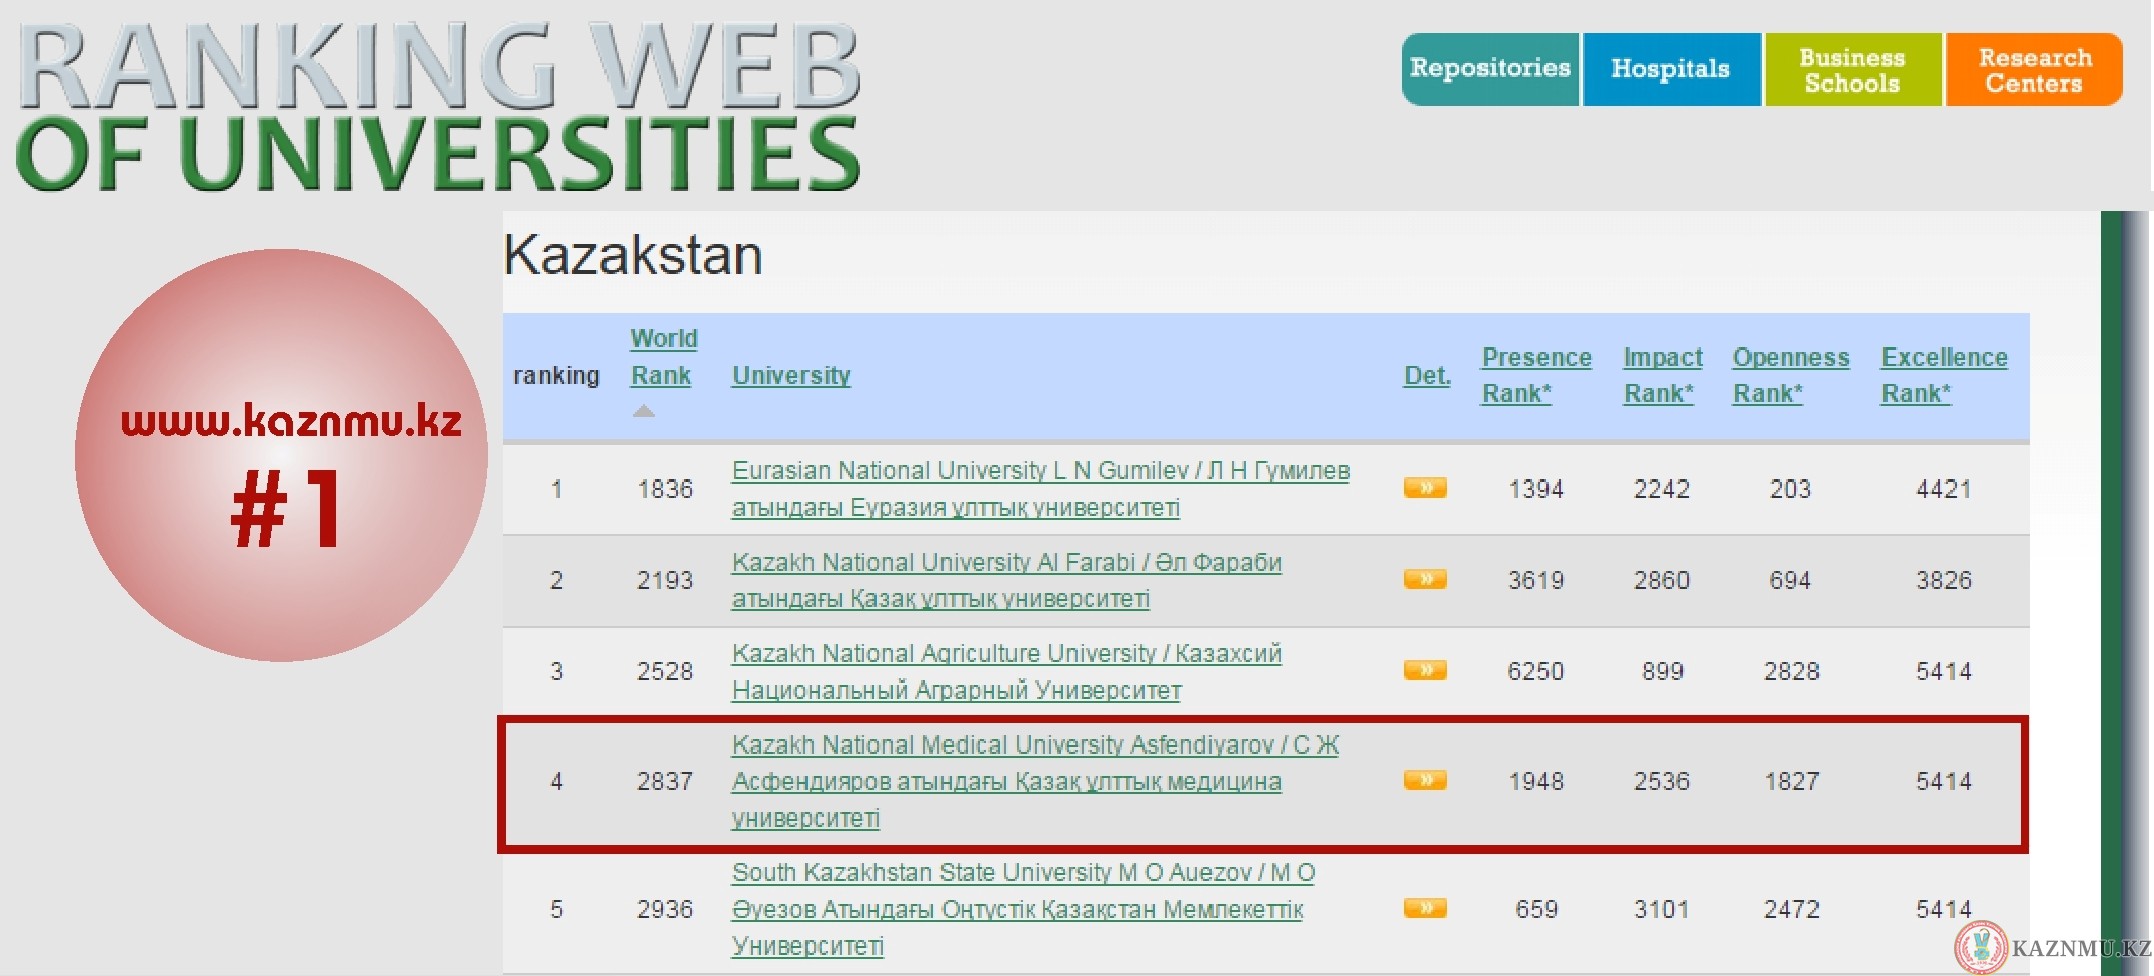
Task: Click details arrow icon for Medical University Asfendiyarov
Action: click(1425, 780)
